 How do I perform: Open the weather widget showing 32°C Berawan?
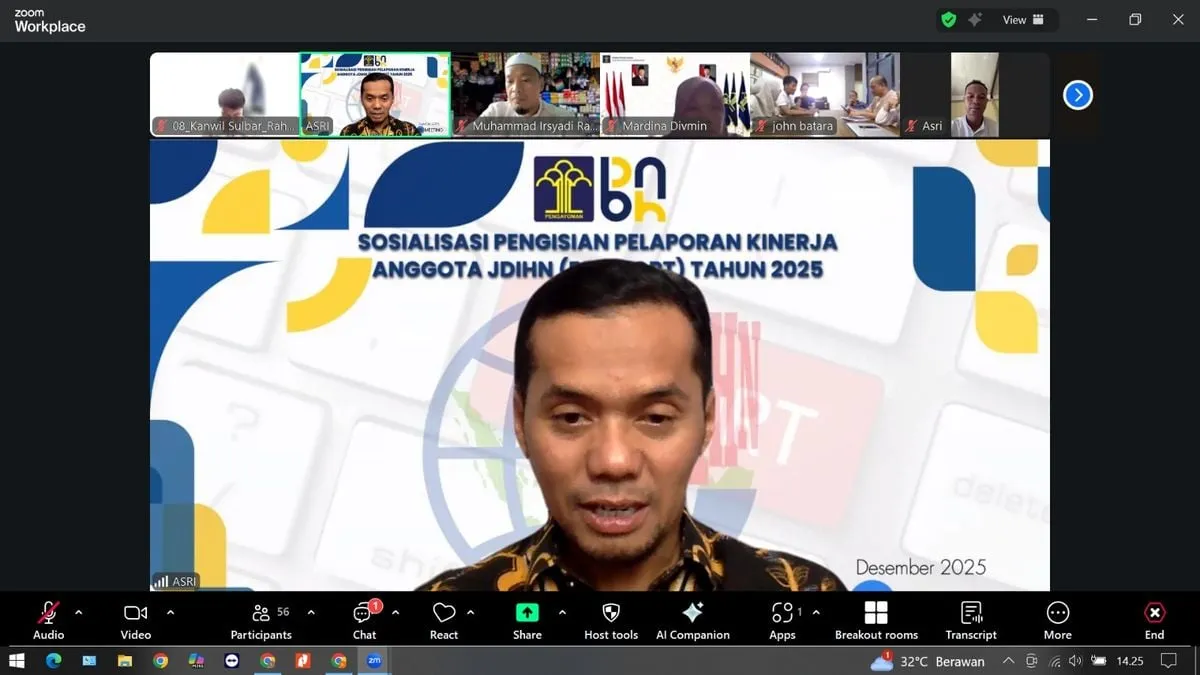(x=927, y=661)
